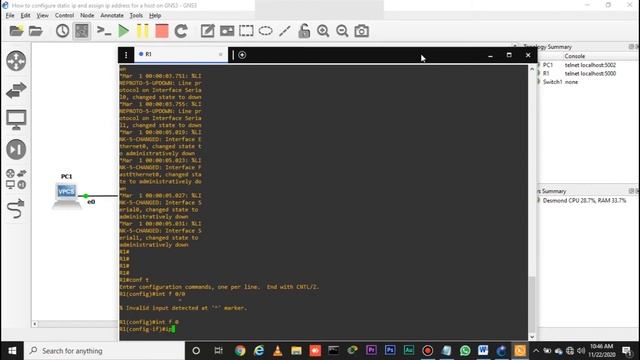Open console window three-dot menu
The image size is (640, 360).
(x=126, y=55)
